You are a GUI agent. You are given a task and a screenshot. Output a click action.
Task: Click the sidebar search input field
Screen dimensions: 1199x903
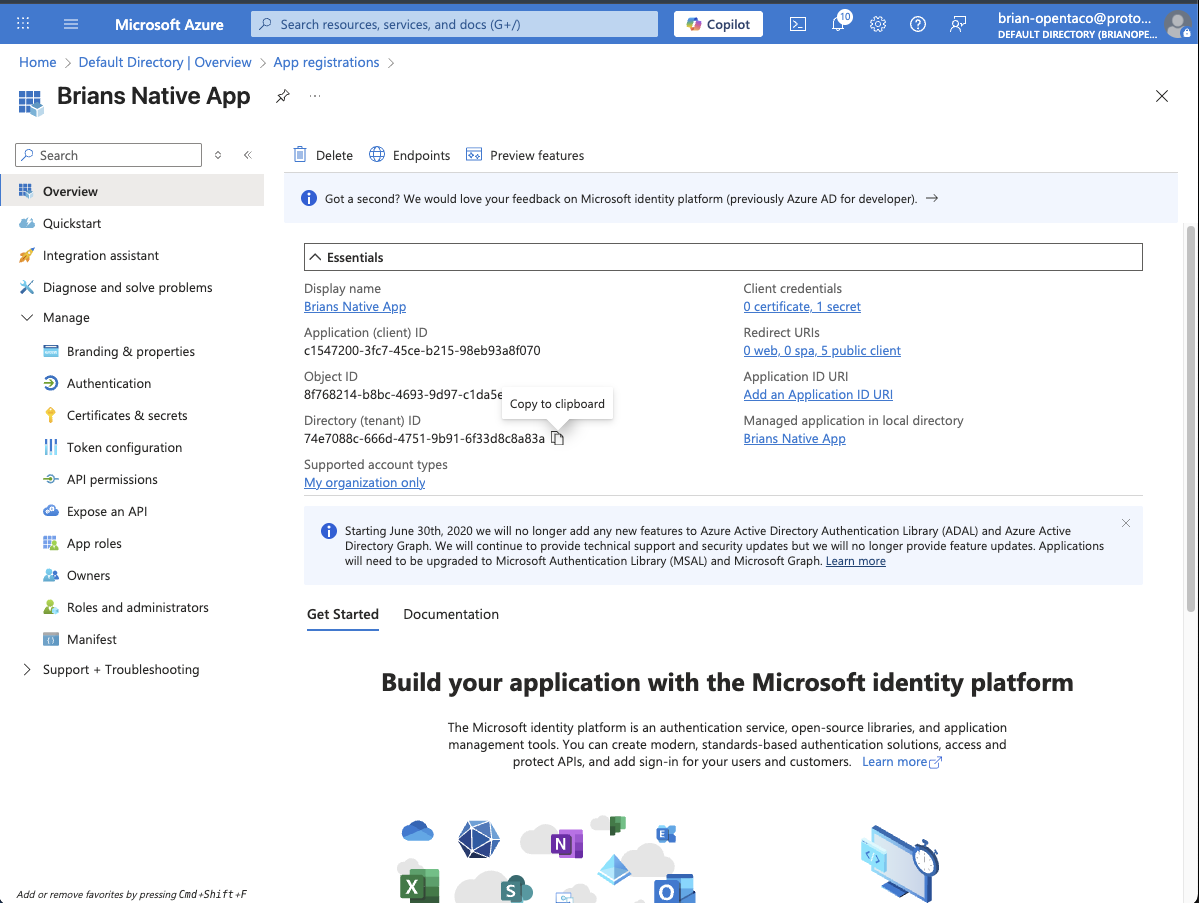[x=107, y=154]
